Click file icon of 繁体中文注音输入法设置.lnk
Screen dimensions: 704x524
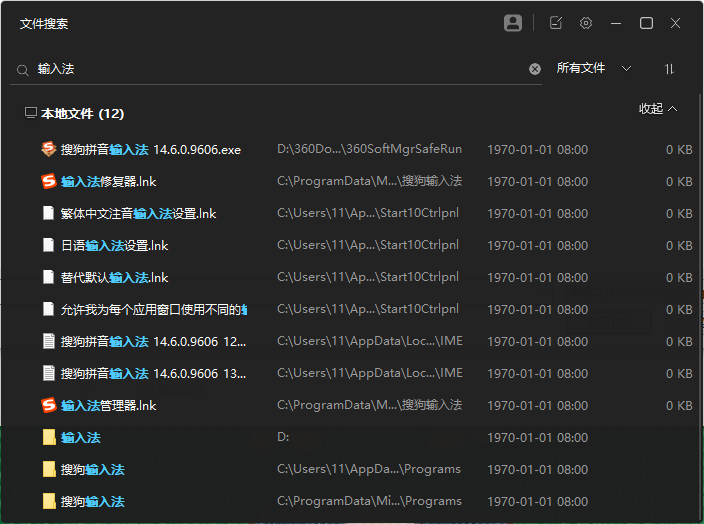pos(48,213)
